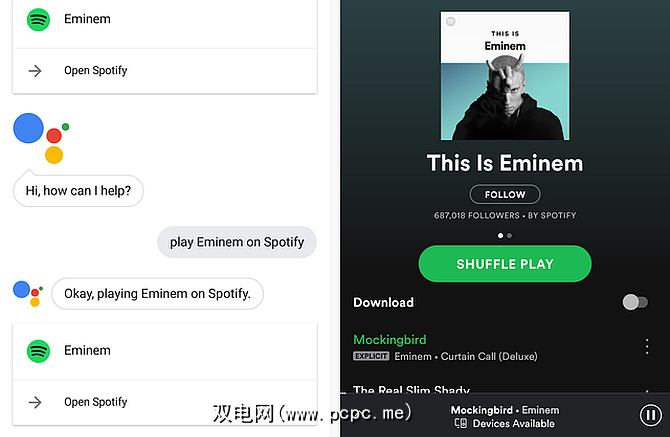Open the Devices Available connect icon
Image resolution: width=670 pixels, height=437 pixels.
coord(461,423)
